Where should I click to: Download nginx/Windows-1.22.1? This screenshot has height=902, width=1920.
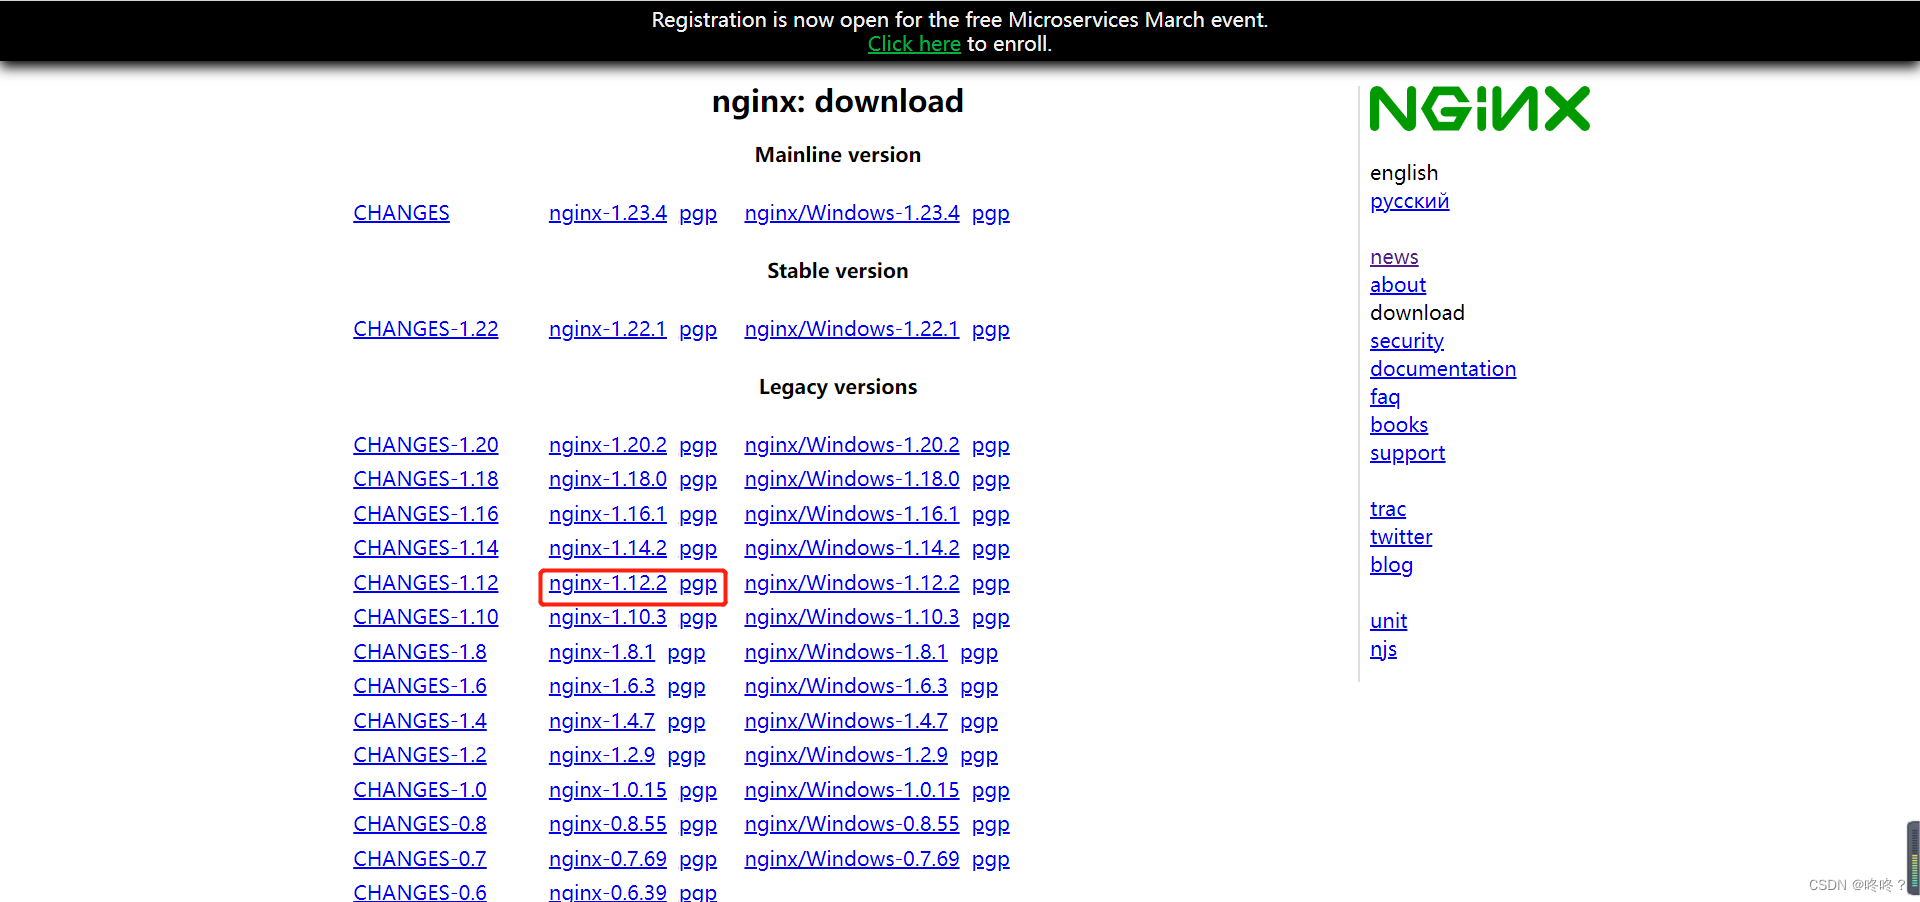pos(851,329)
